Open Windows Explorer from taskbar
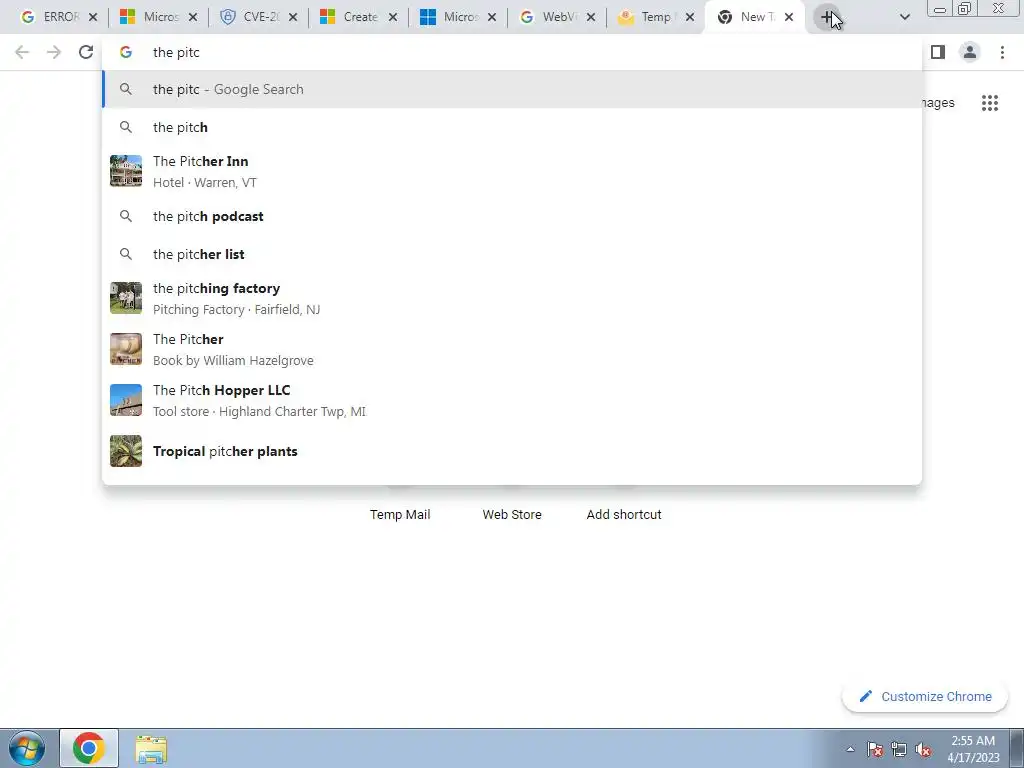 click(x=152, y=749)
